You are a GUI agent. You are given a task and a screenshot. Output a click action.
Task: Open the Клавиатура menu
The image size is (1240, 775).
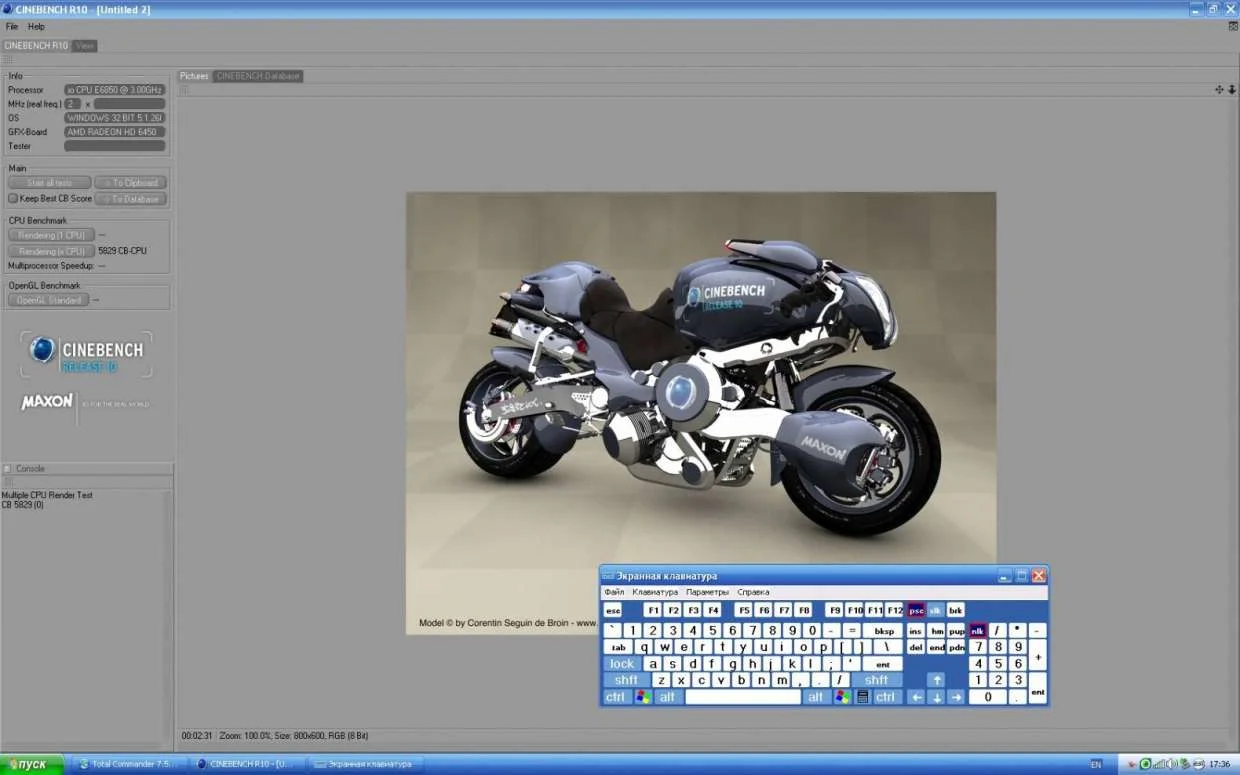pyautogui.click(x=655, y=592)
